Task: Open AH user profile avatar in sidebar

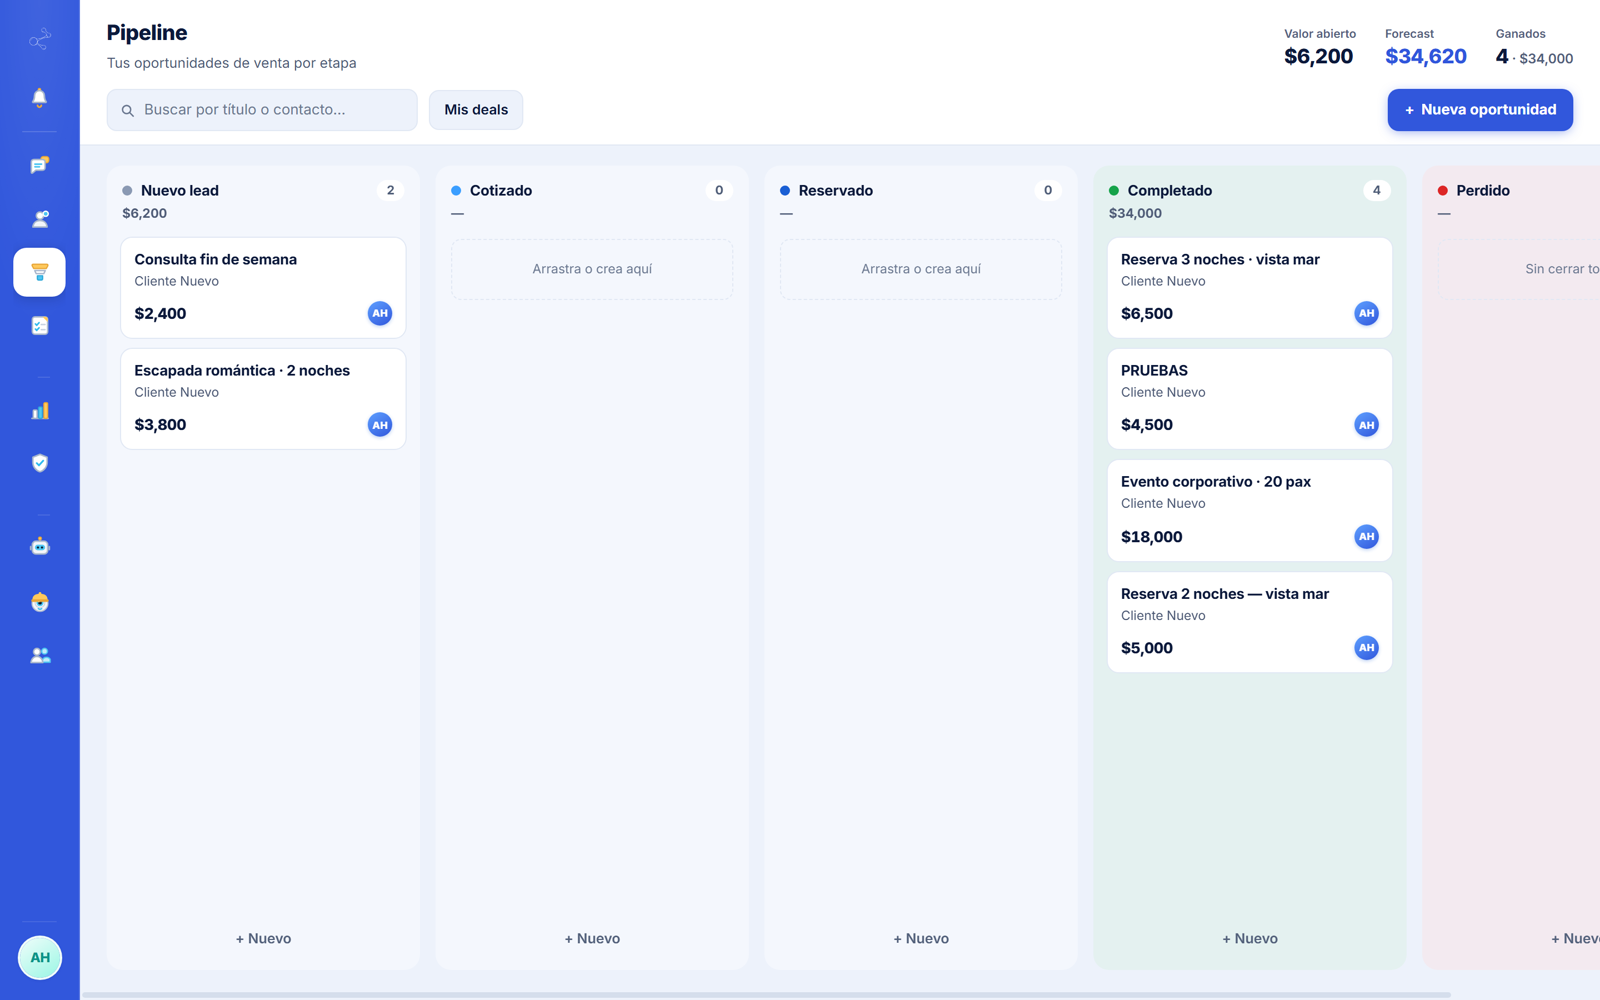Action: pyautogui.click(x=40, y=958)
